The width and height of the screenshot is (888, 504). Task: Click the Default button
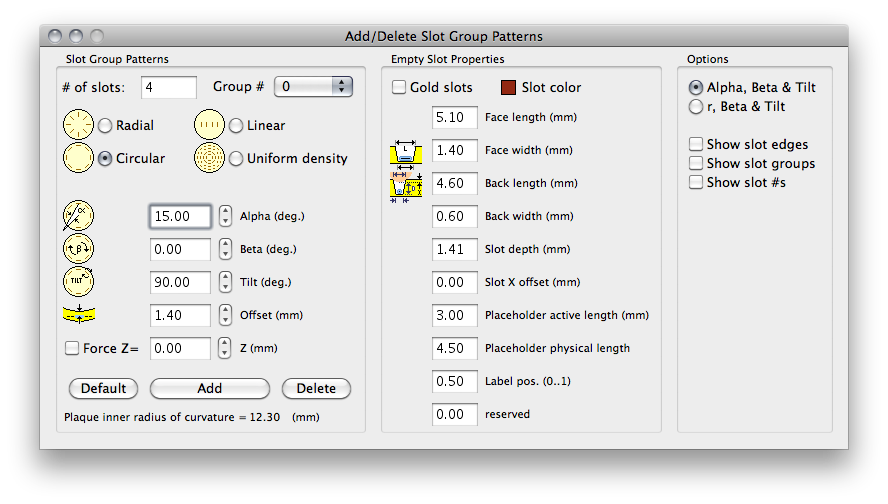tap(103, 388)
